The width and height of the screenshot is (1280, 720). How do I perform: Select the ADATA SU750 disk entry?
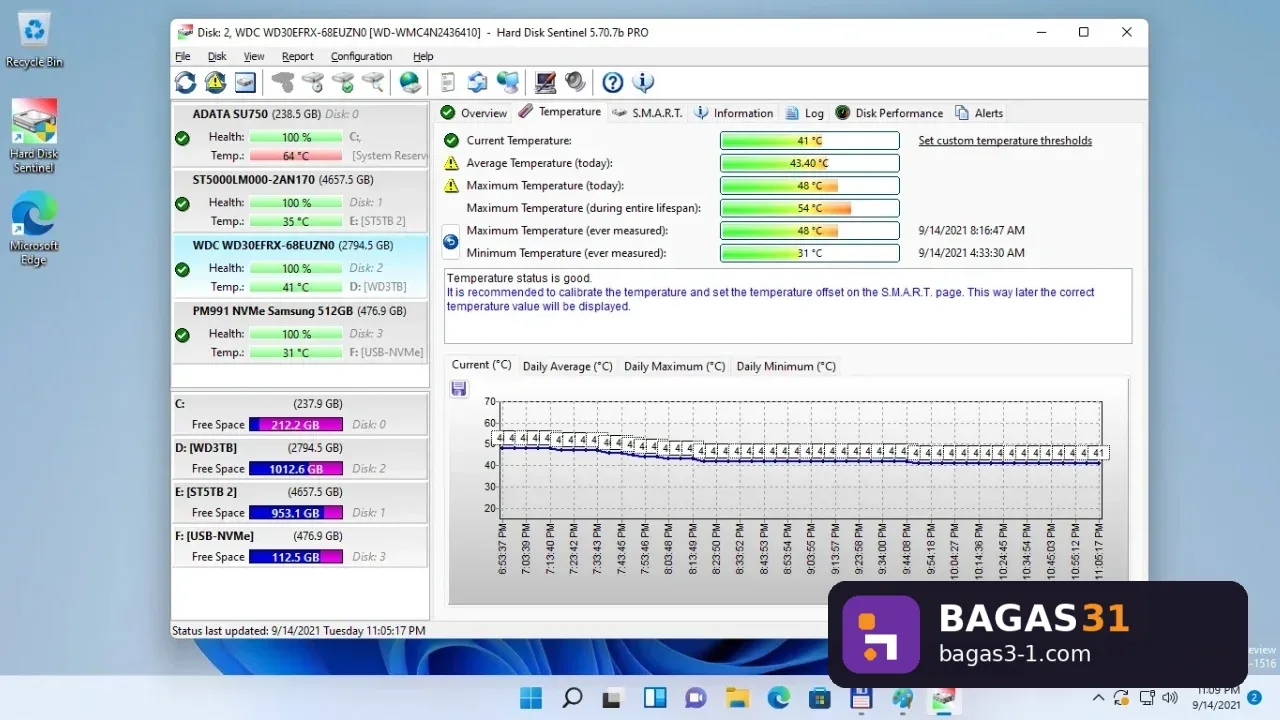(x=300, y=134)
